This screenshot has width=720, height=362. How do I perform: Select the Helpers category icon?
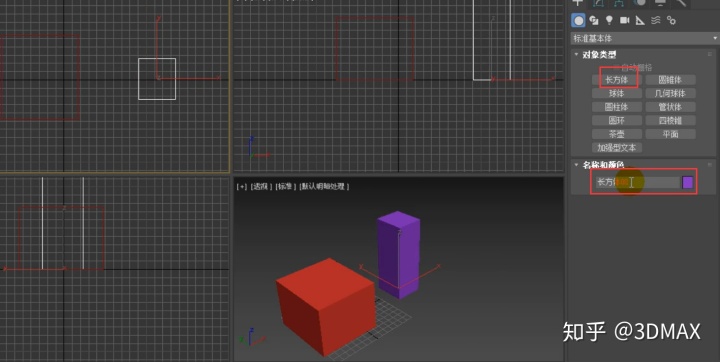pos(640,20)
